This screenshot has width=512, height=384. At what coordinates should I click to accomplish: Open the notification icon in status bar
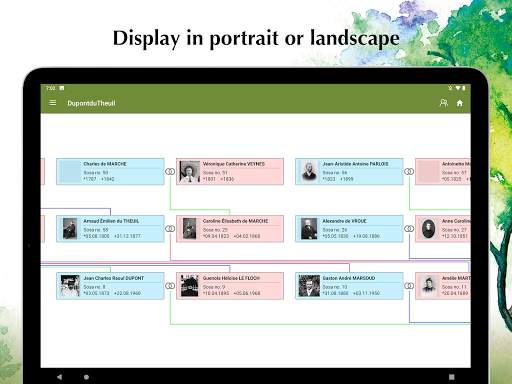62,88
